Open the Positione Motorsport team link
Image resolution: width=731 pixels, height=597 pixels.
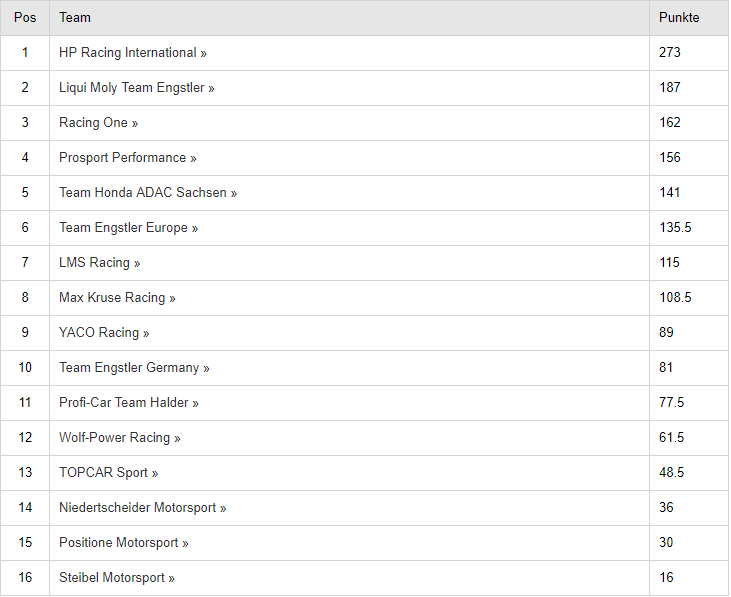(124, 542)
